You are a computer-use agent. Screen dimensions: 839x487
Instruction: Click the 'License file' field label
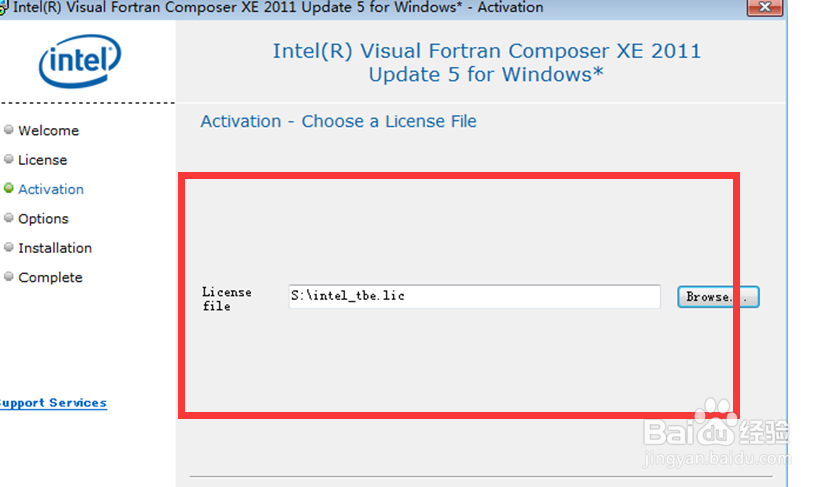pyautogui.click(x=227, y=299)
